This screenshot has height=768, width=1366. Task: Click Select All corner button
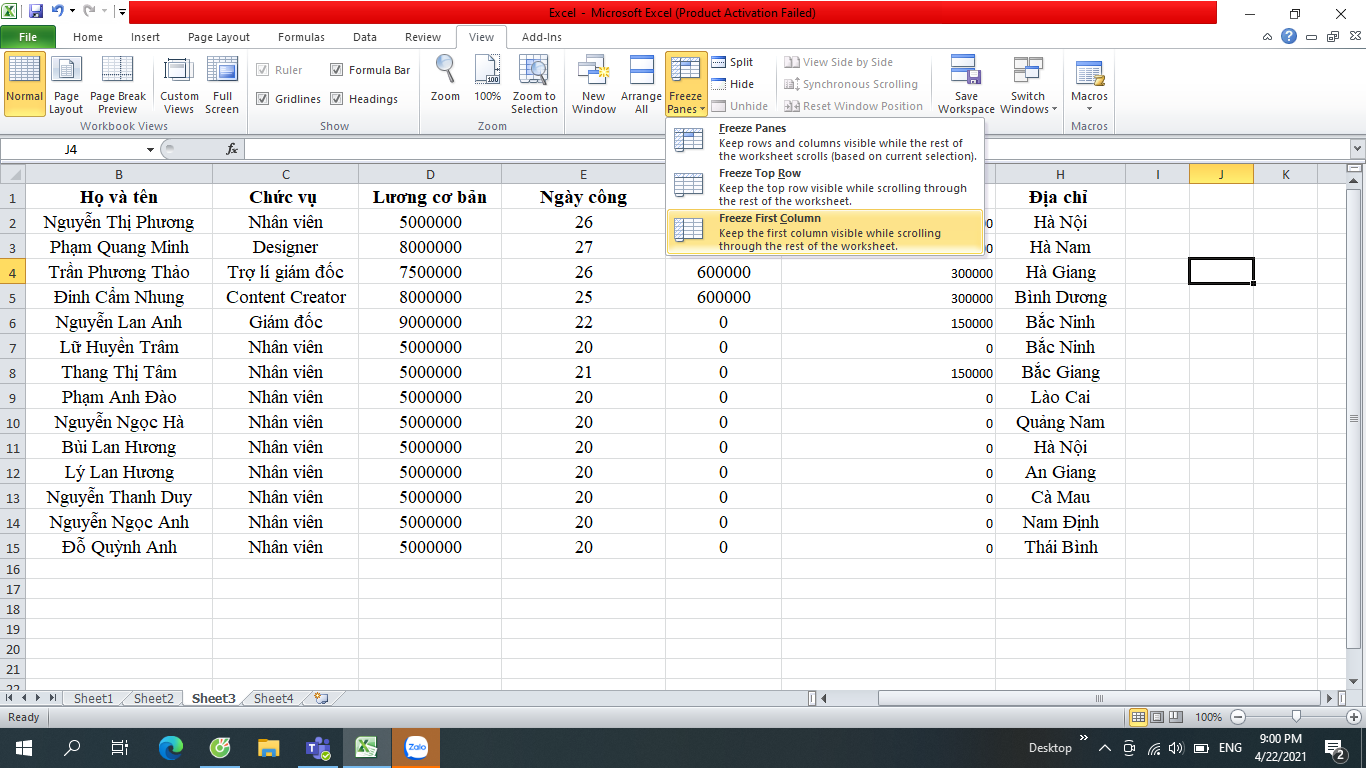(x=13, y=174)
